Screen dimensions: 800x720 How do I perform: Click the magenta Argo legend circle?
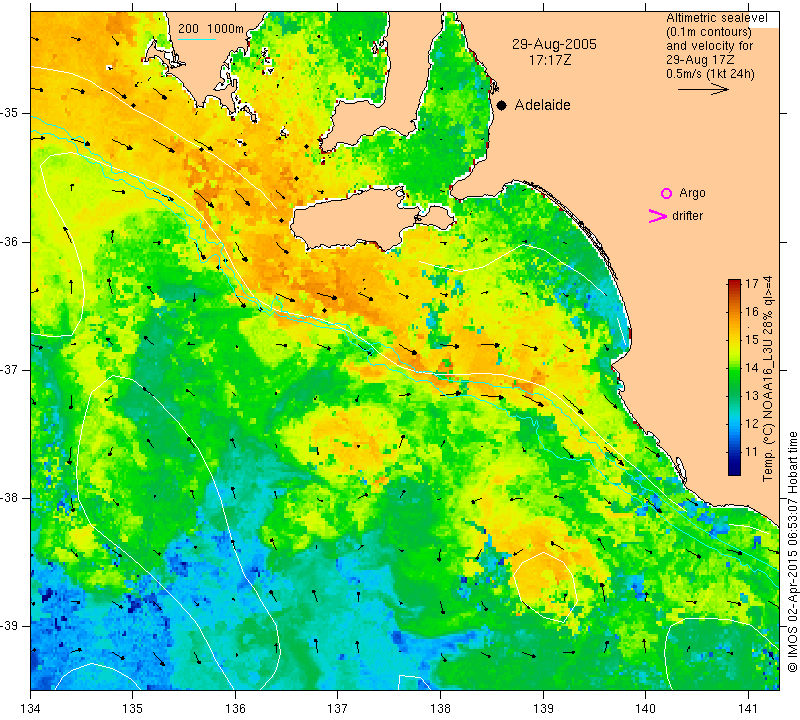click(x=666, y=193)
